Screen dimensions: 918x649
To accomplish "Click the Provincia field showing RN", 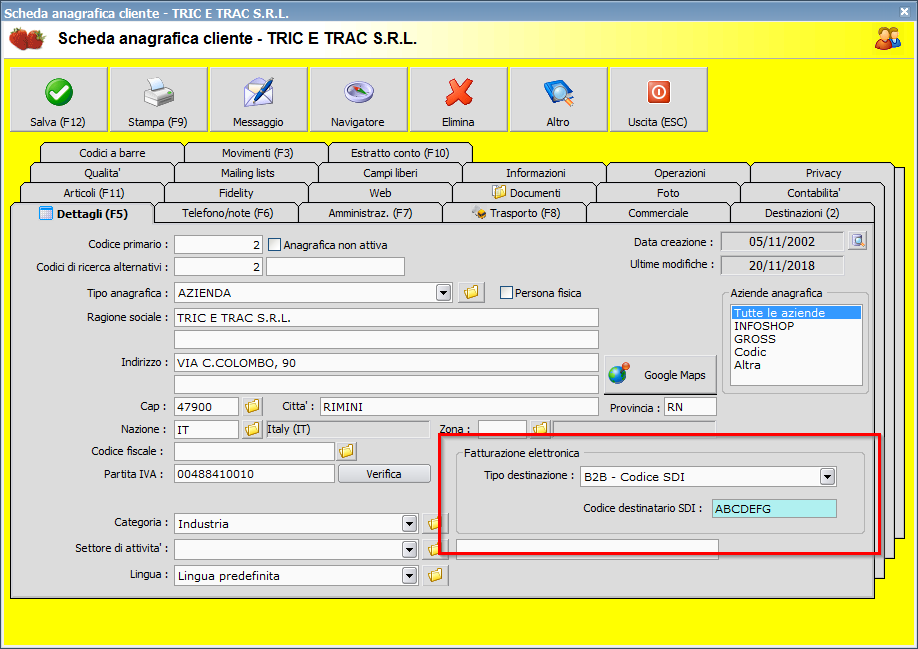I will point(690,407).
